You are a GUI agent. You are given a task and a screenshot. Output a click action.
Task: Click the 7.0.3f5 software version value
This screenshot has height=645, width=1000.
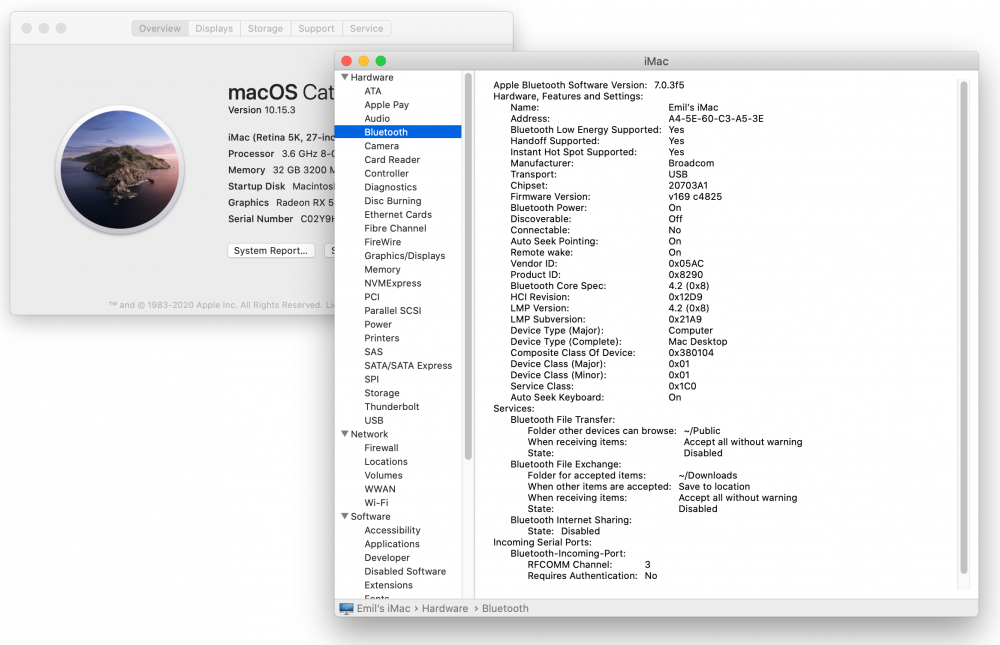click(669, 85)
